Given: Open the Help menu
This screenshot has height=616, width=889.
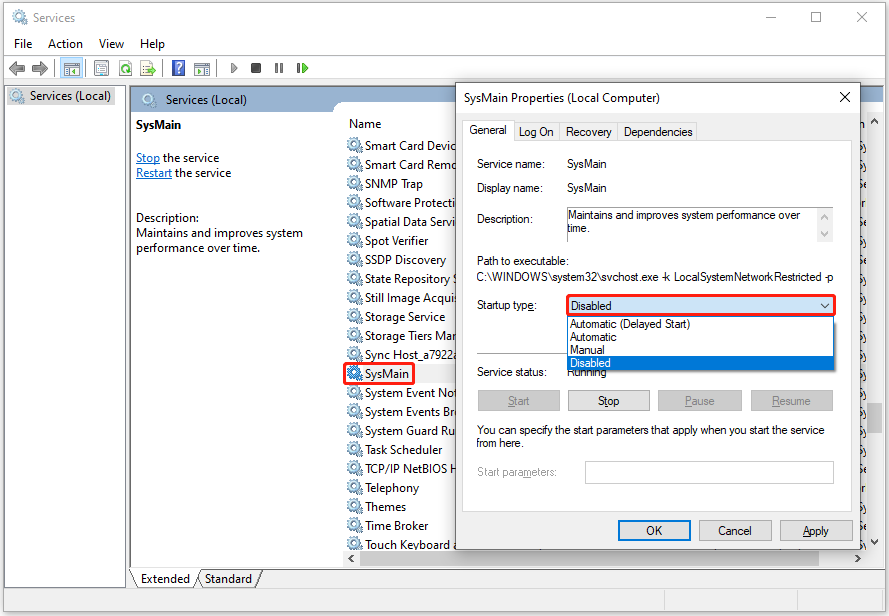Looking at the screenshot, I should click(153, 44).
